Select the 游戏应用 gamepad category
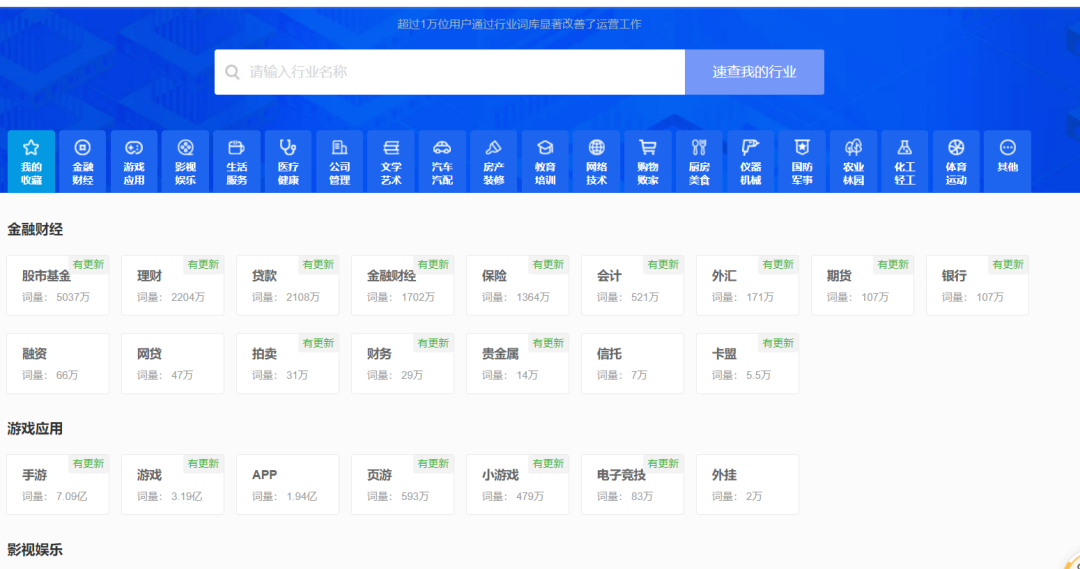1080x569 pixels. coord(134,161)
